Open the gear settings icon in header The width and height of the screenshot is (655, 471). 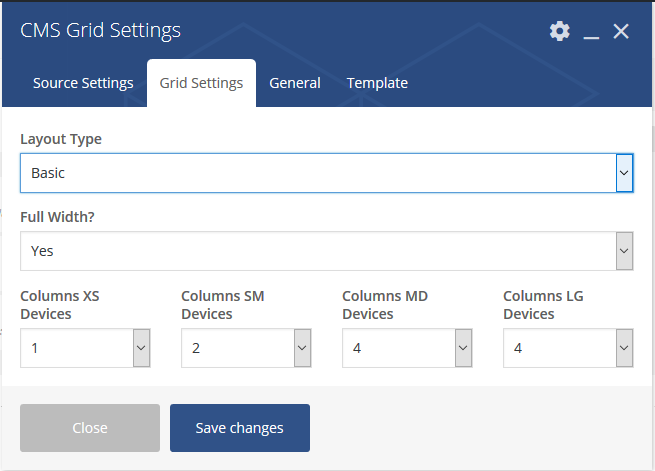[559, 31]
